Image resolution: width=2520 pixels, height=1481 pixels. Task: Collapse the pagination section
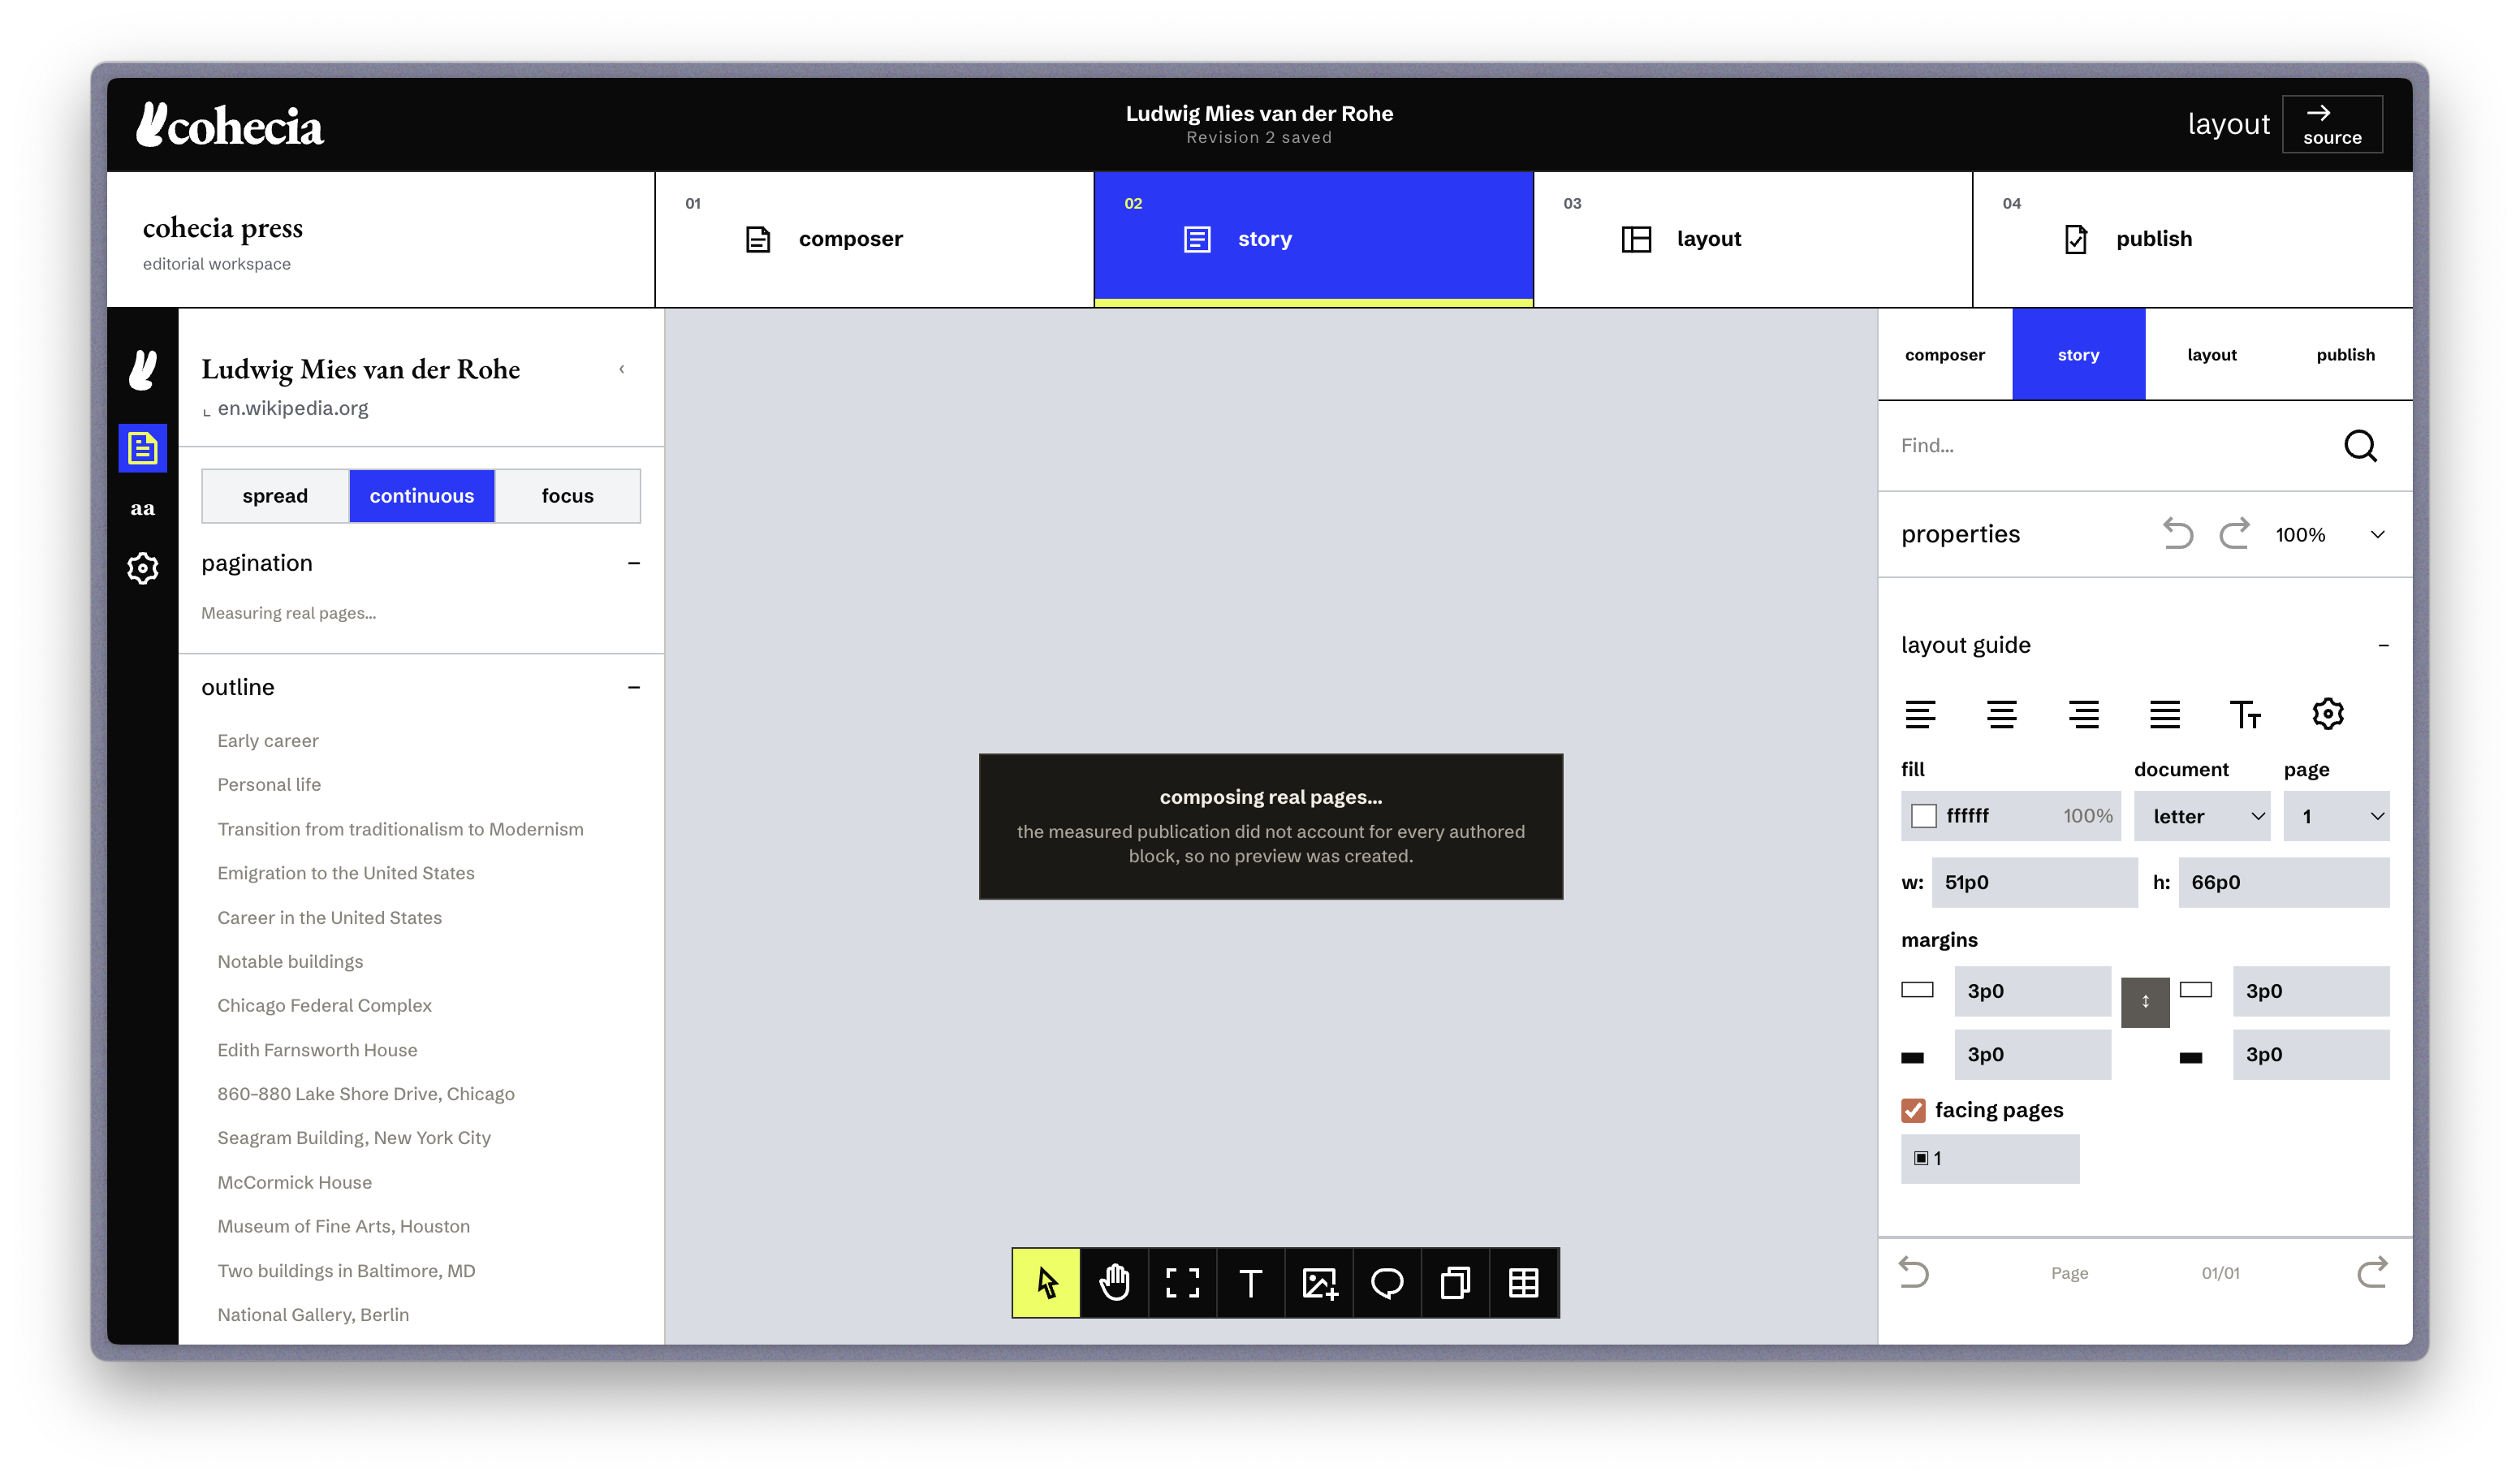pos(633,563)
